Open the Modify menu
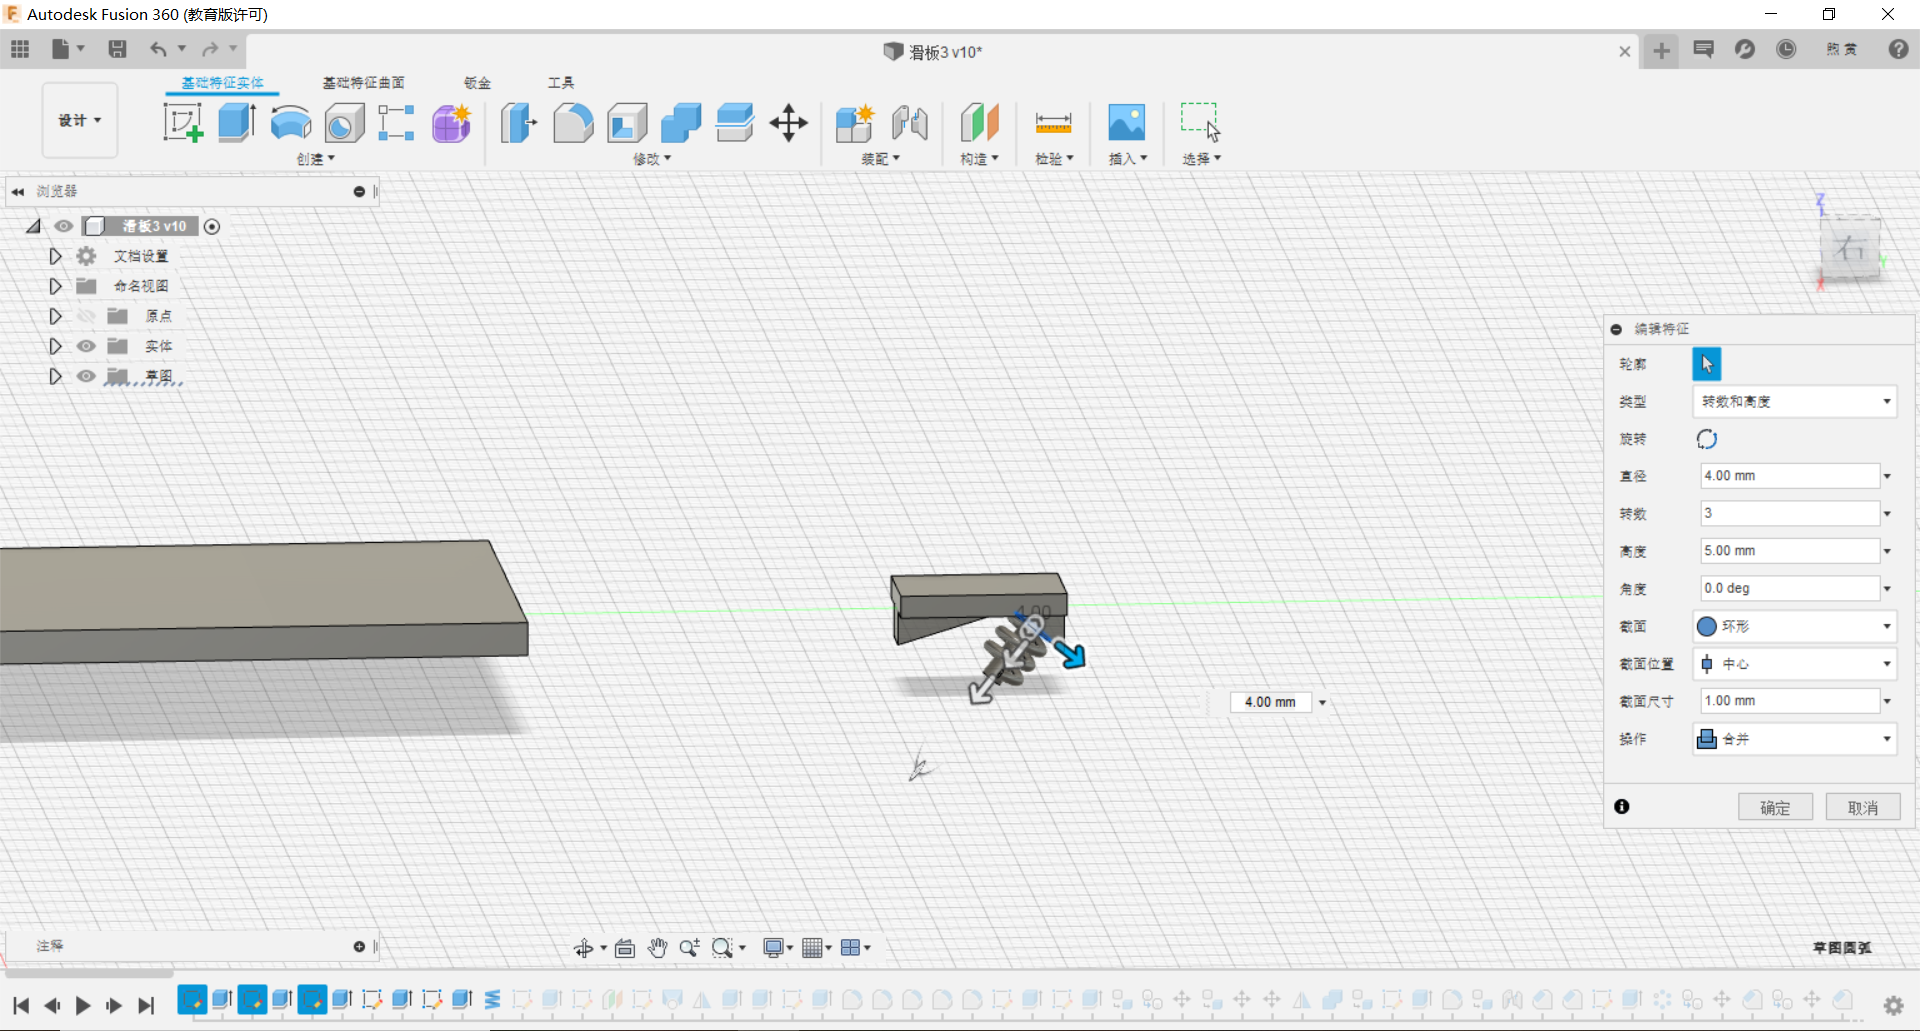Viewport: 1920px width, 1031px height. tap(652, 159)
